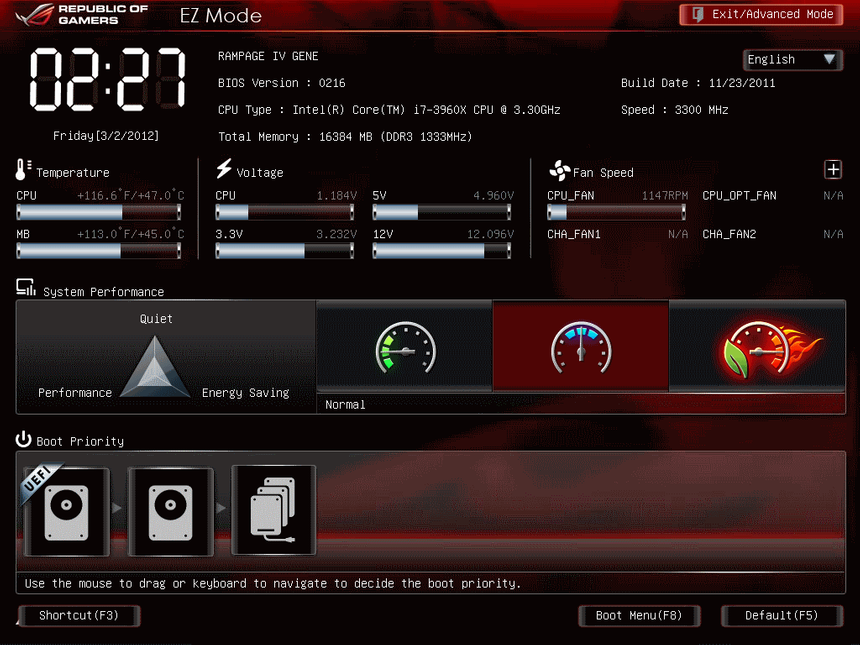860x645 pixels.
Task: Click the Voltage lightning icon
Action: click(222, 169)
